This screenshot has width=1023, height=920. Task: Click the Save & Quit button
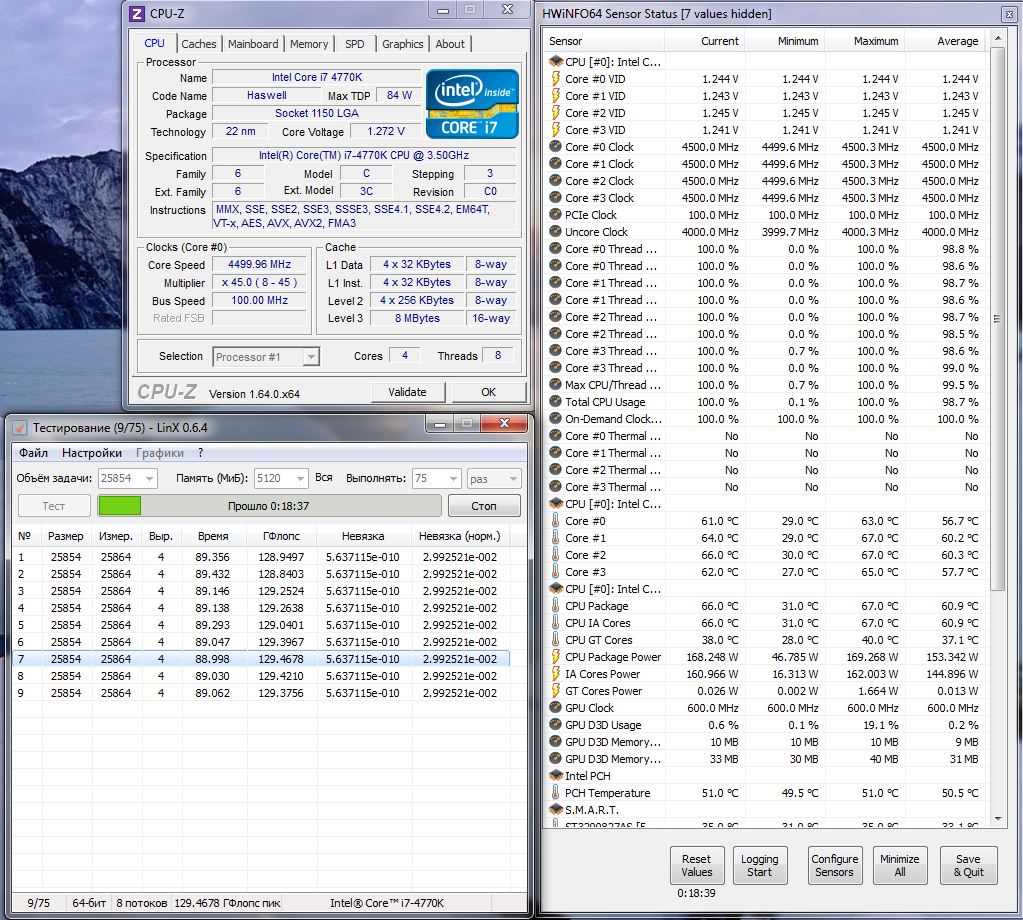pyautogui.click(x=968, y=865)
